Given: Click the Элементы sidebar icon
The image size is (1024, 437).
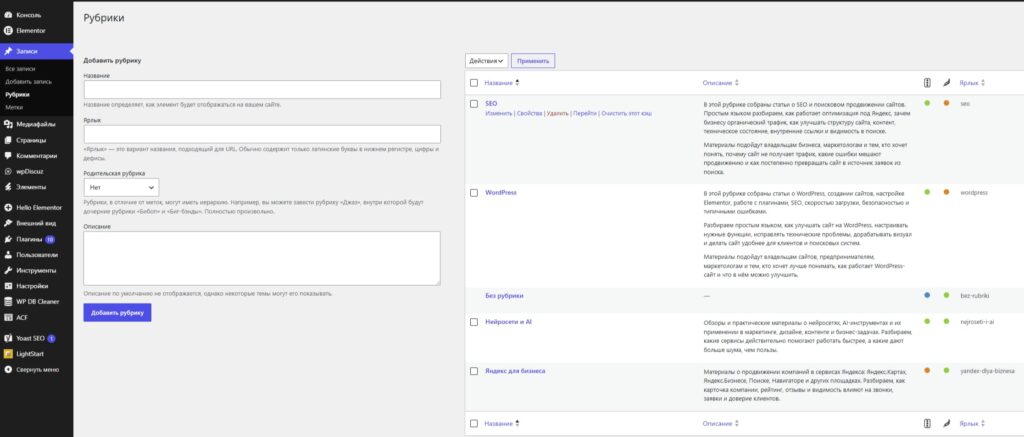Looking at the screenshot, I should coord(8,187).
